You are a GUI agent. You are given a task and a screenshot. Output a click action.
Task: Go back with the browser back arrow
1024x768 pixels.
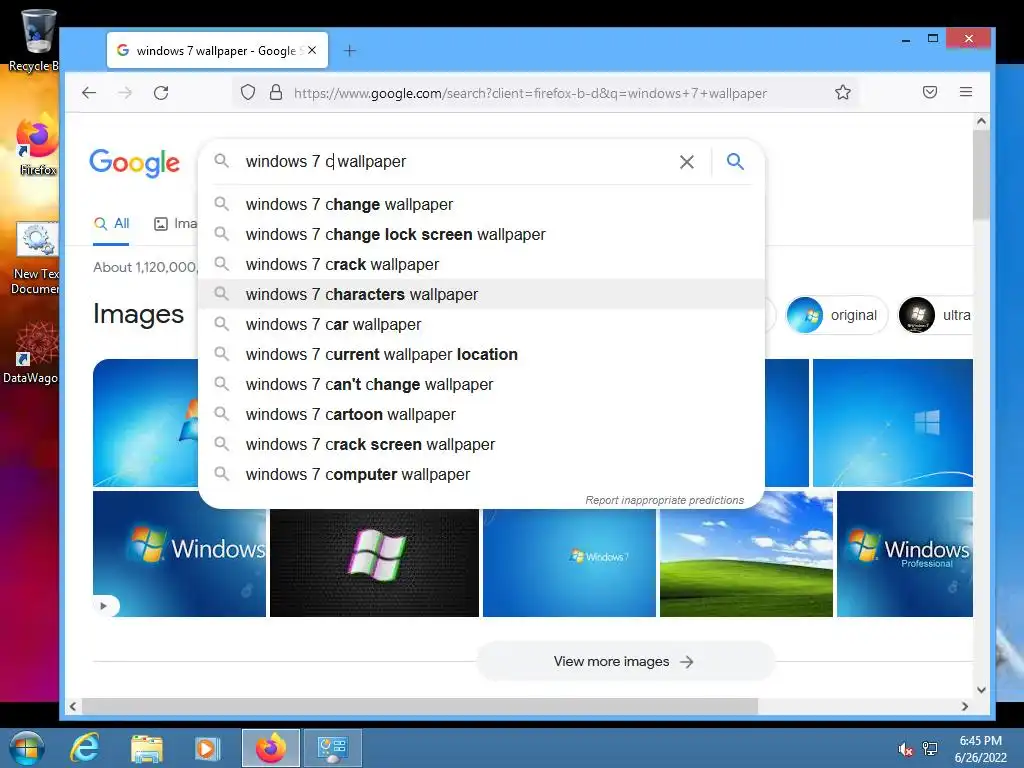pyautogui.click(x=89, y=93)
